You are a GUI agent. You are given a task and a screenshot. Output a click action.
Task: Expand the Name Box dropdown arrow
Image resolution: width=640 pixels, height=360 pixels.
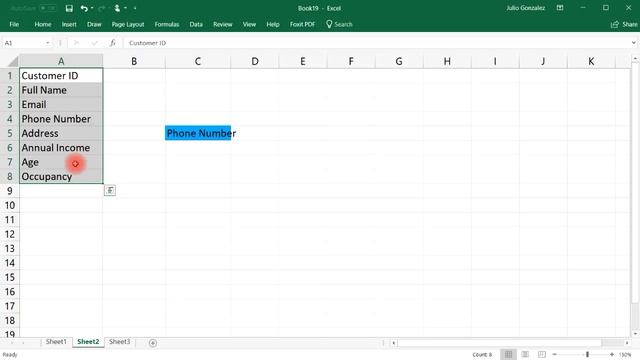[x=48, y=43]
